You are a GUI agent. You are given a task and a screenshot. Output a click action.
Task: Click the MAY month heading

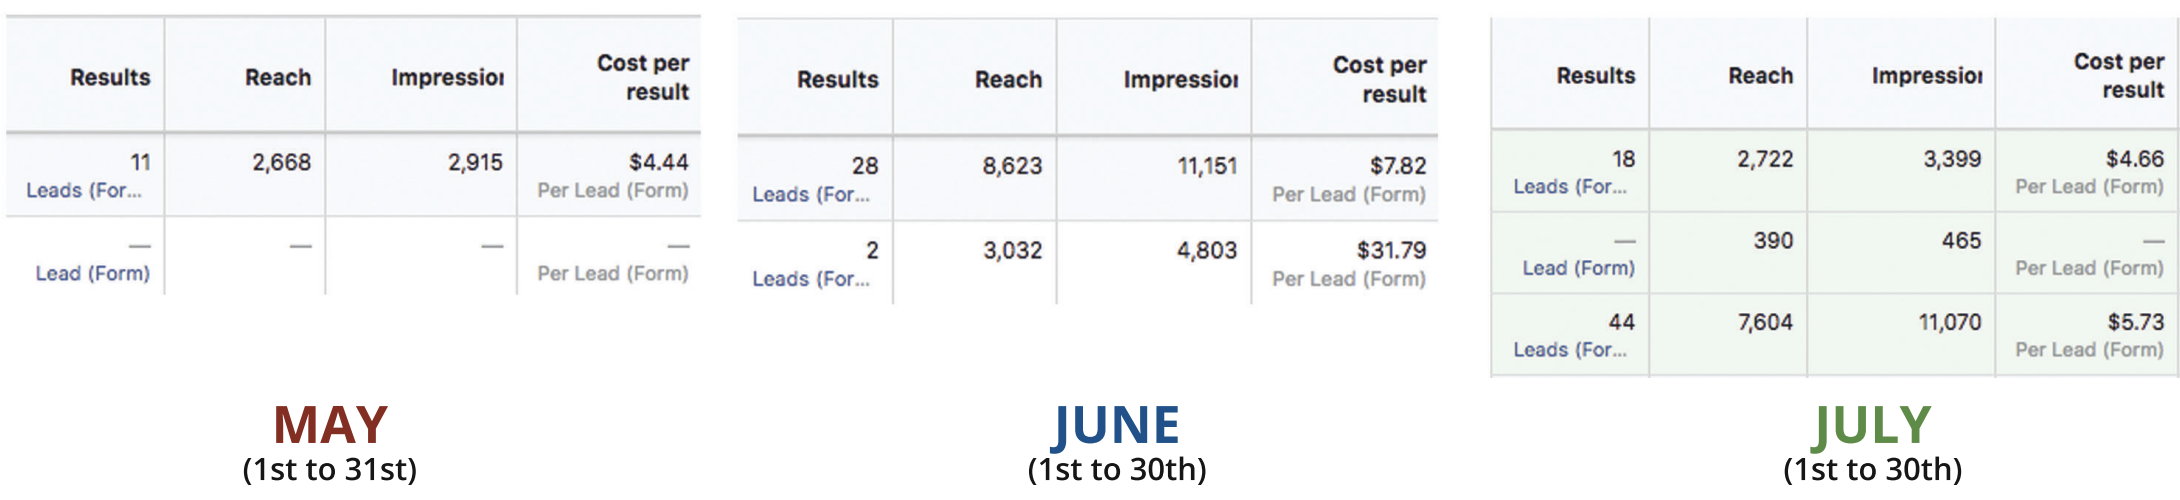[x=330, y=425]
